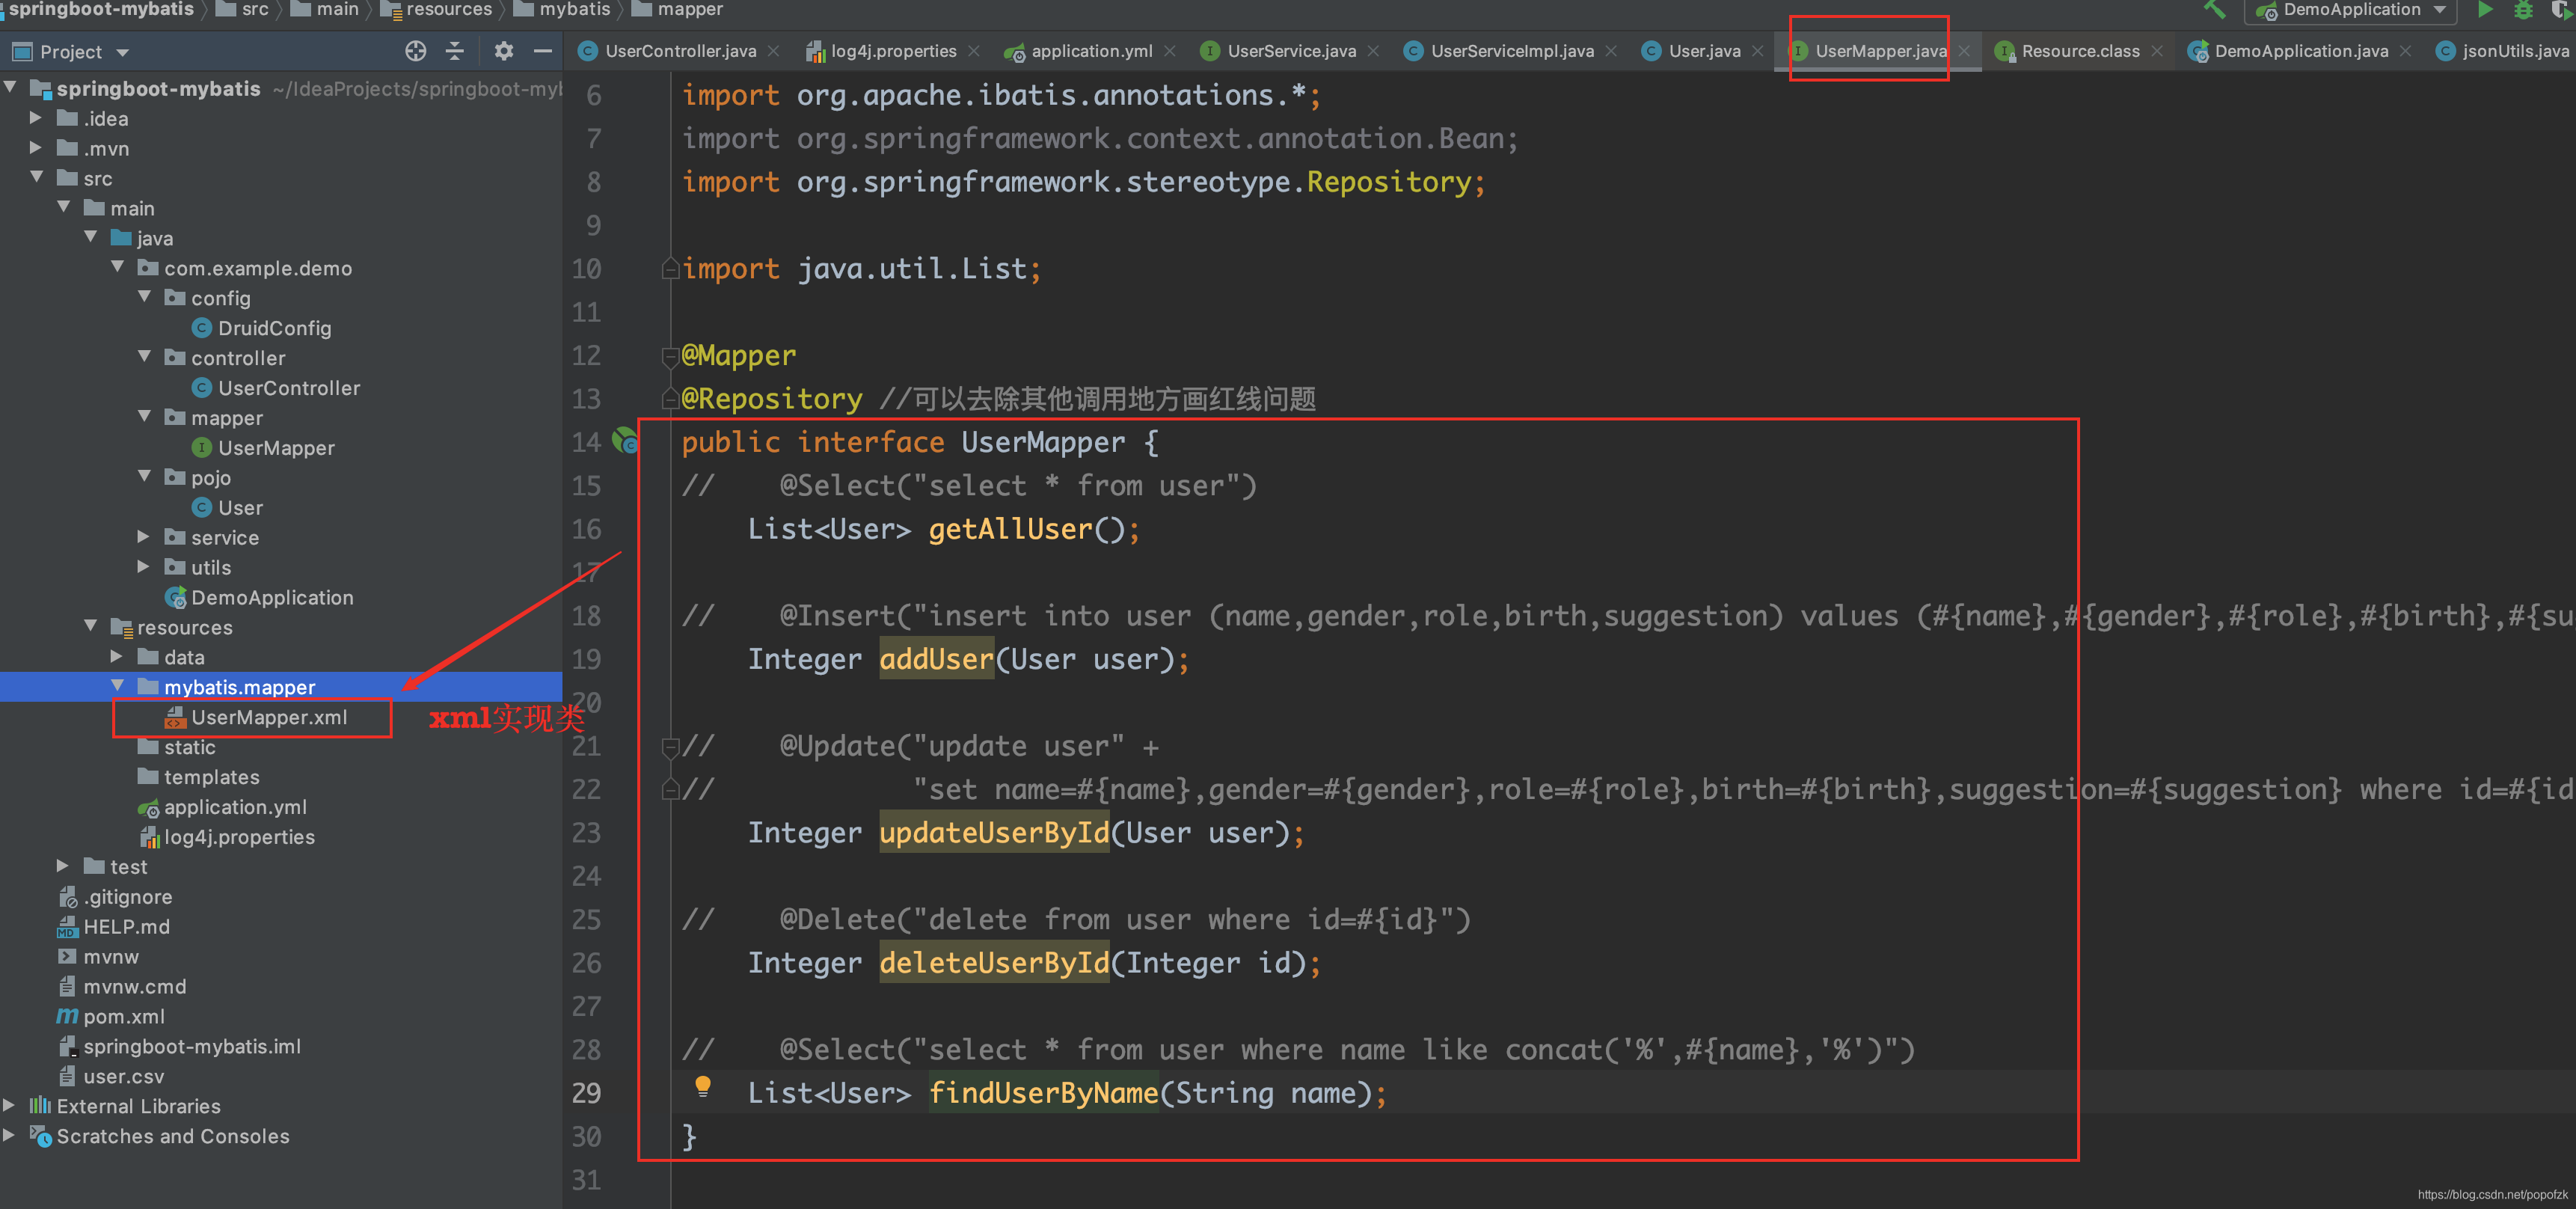Click the springboot-mybatis breadcrumb
The width and height of the screenshot is (2576, 1209).
coord(100,10)
